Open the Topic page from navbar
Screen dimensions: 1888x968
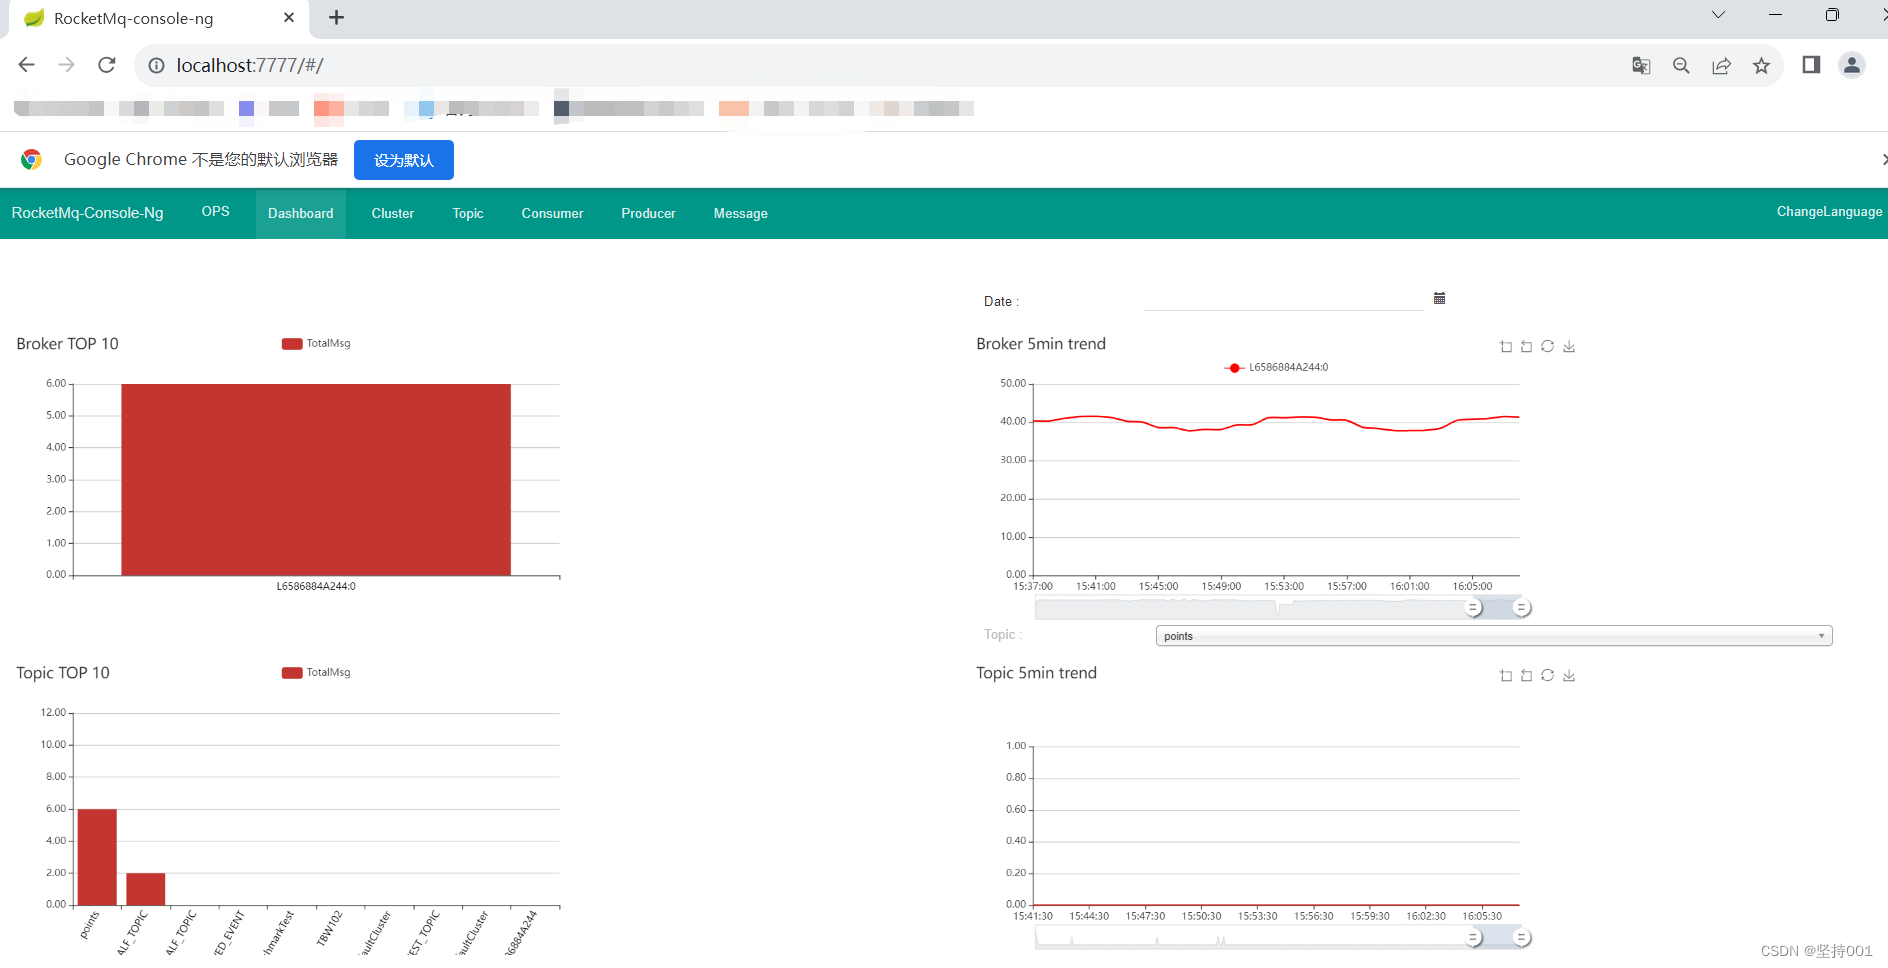click(x=468, y=213)
